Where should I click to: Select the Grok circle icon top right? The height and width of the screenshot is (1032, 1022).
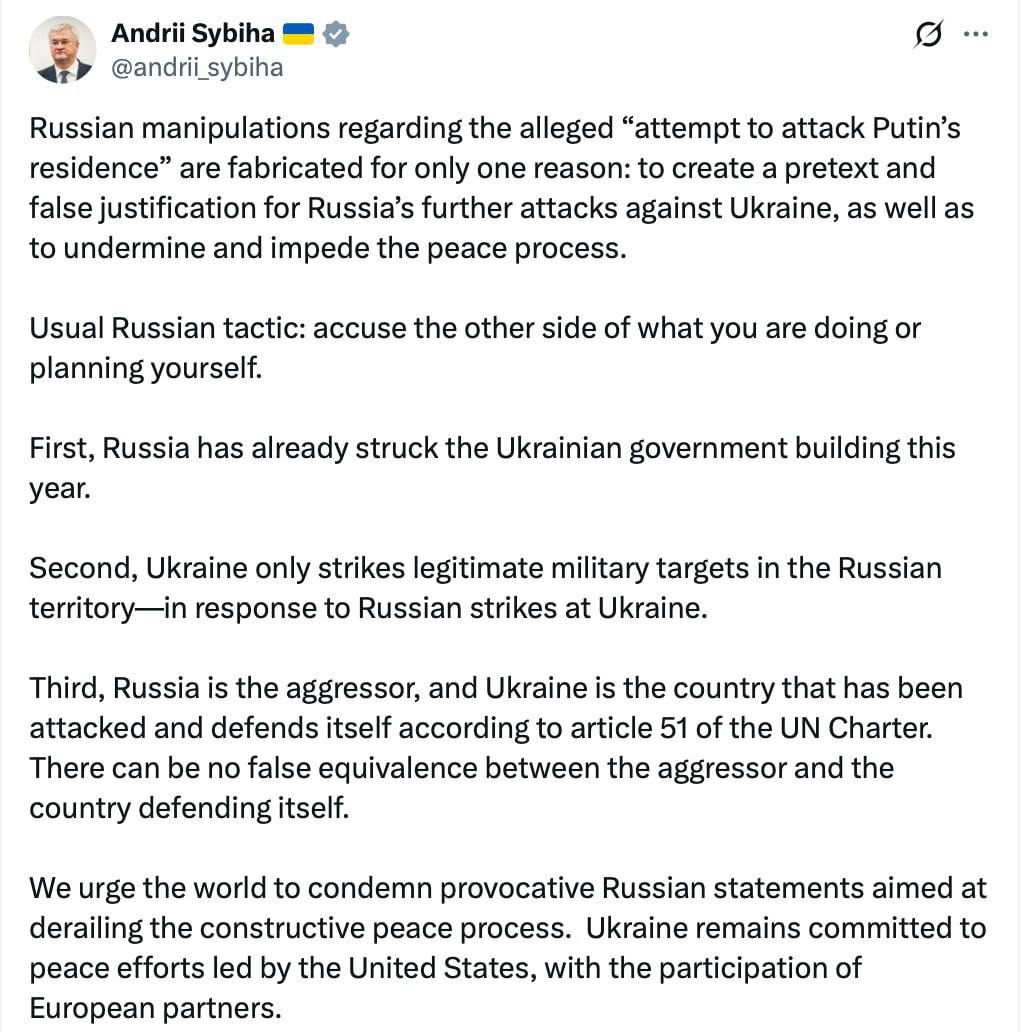coord(928,34)
